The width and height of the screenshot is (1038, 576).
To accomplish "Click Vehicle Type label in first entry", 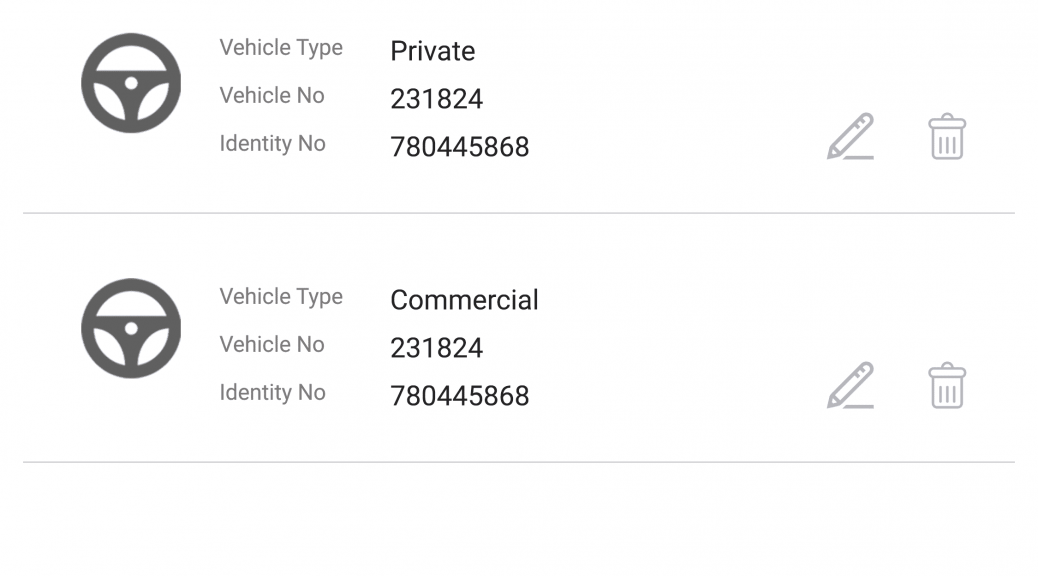I will coord(281,48).
